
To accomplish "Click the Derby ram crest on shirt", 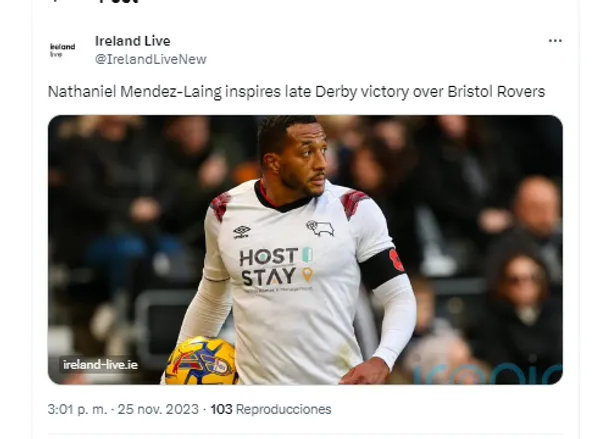I will tap(320, 228).
